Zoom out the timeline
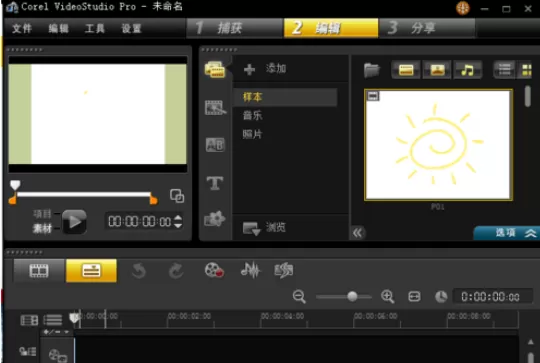The width and height of the screenshot is (540, 363). (299, 297)
